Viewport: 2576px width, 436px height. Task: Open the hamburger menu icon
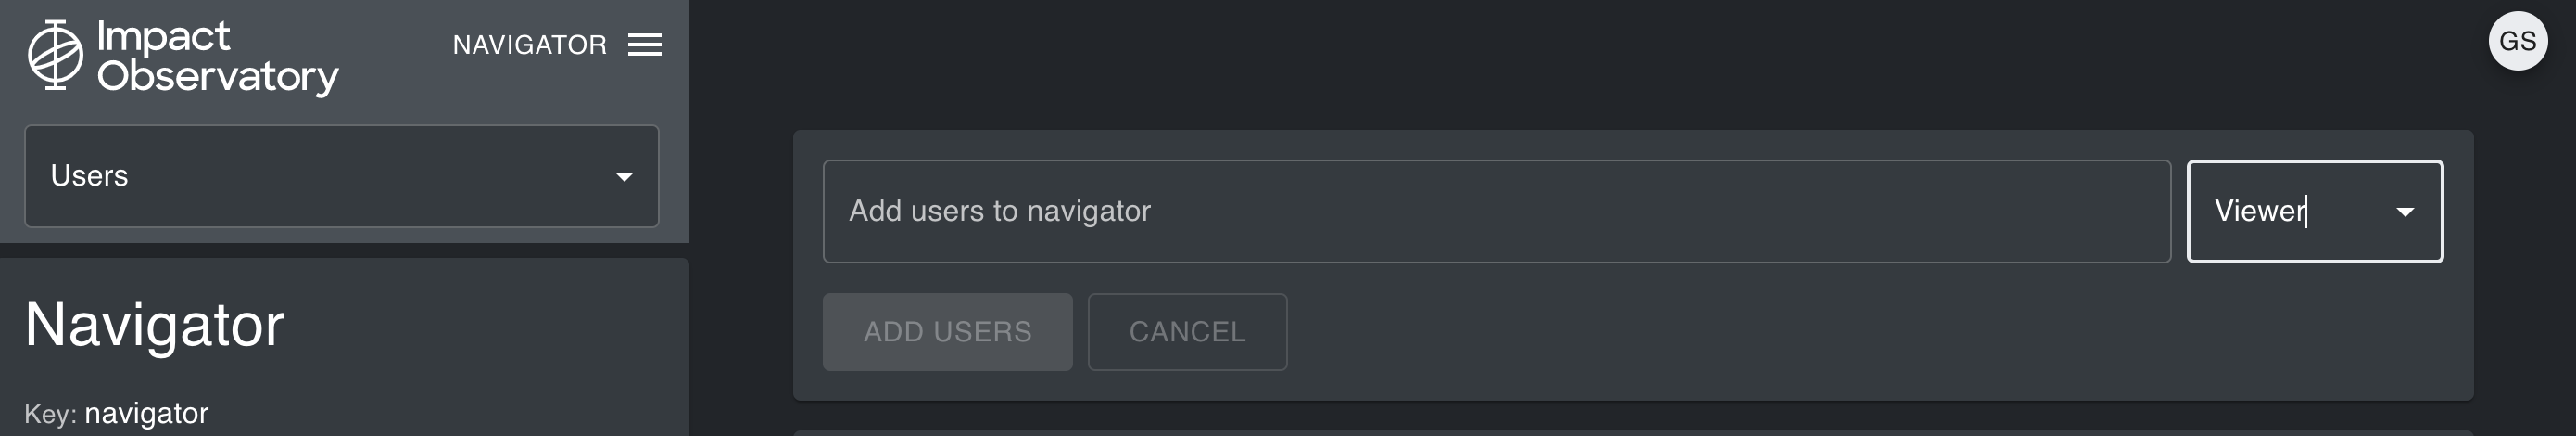[645, 45]
